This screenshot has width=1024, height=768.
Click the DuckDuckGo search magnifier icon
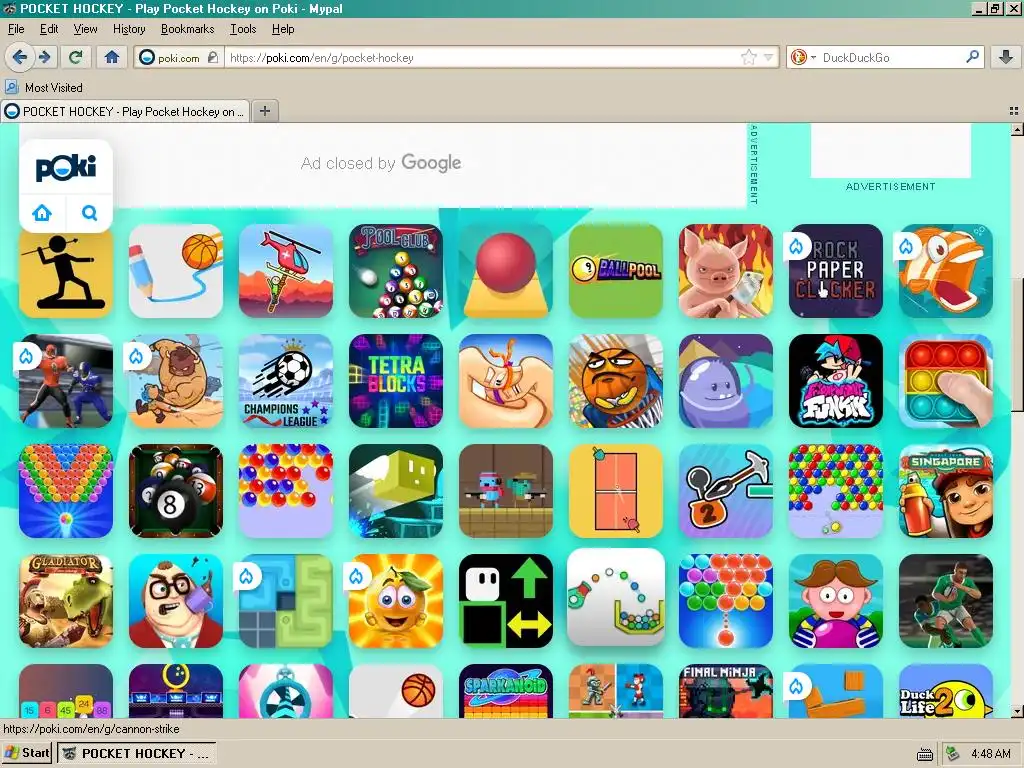tap(972, 57)
